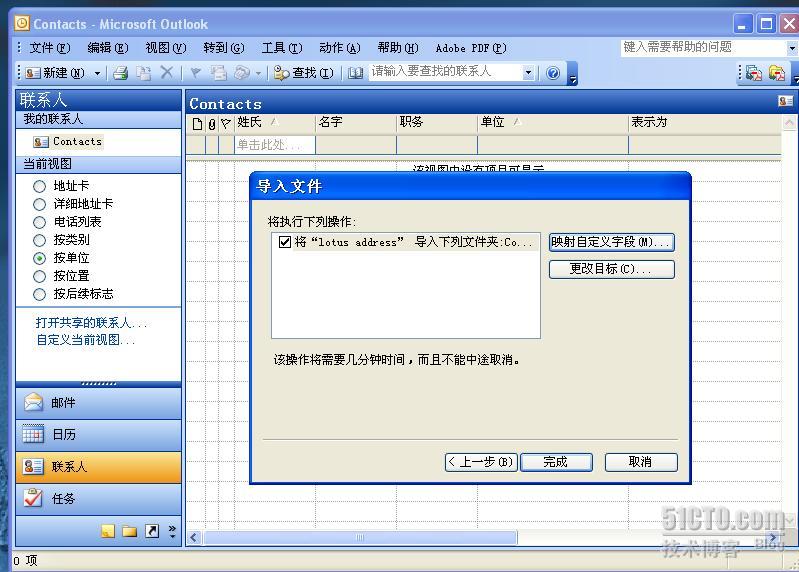Click the help question input box
799x572 pixels.
tap(704, 48)
